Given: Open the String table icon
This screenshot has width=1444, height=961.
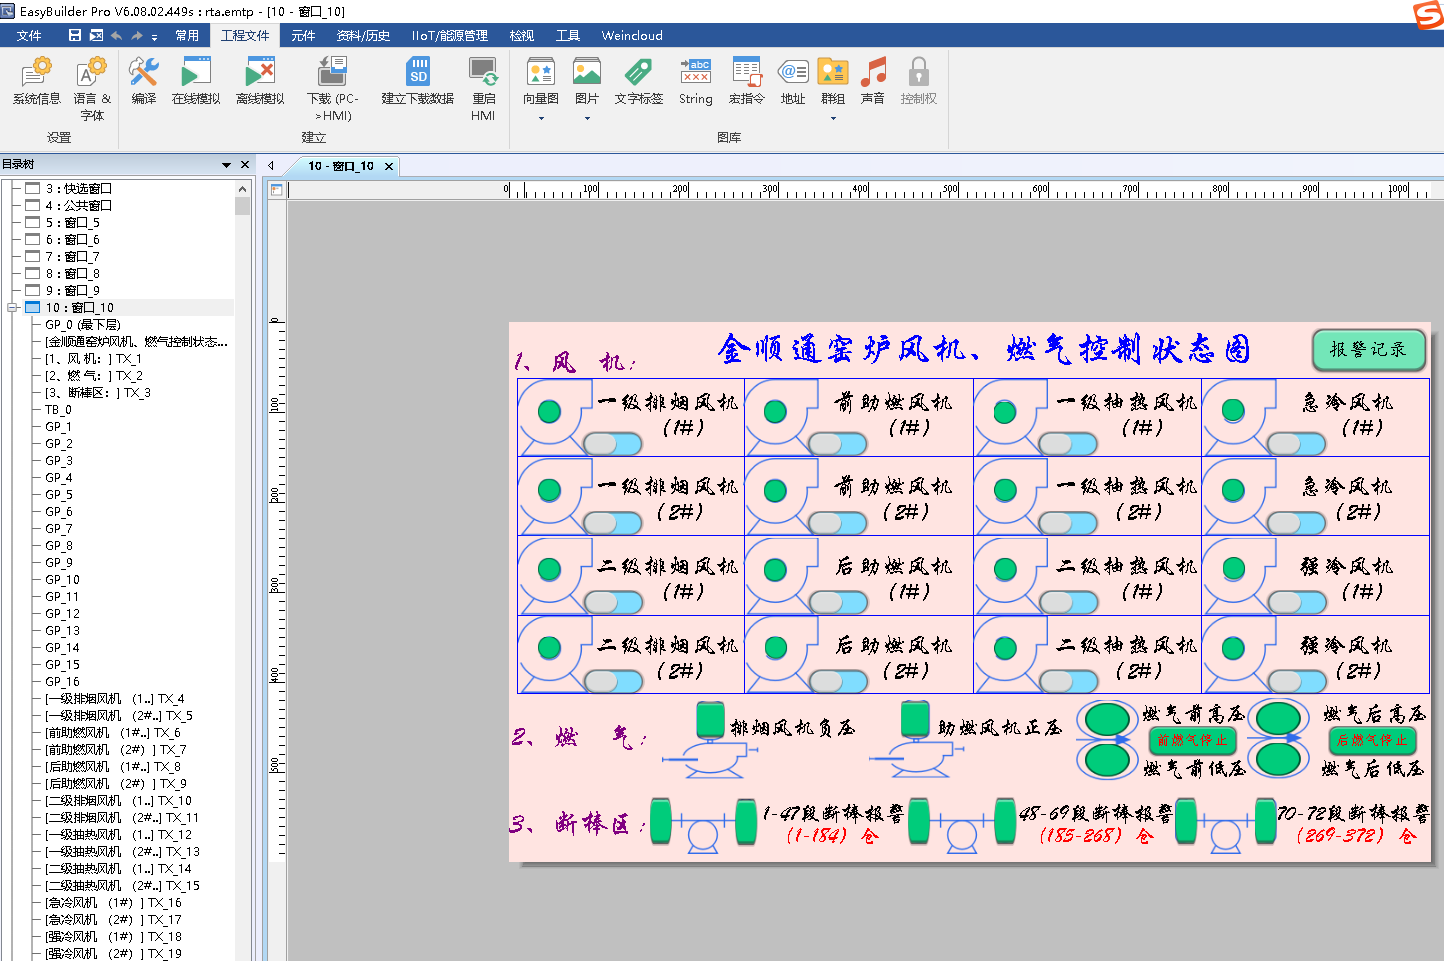Looking at the screenshot, I should pos(695,80).
